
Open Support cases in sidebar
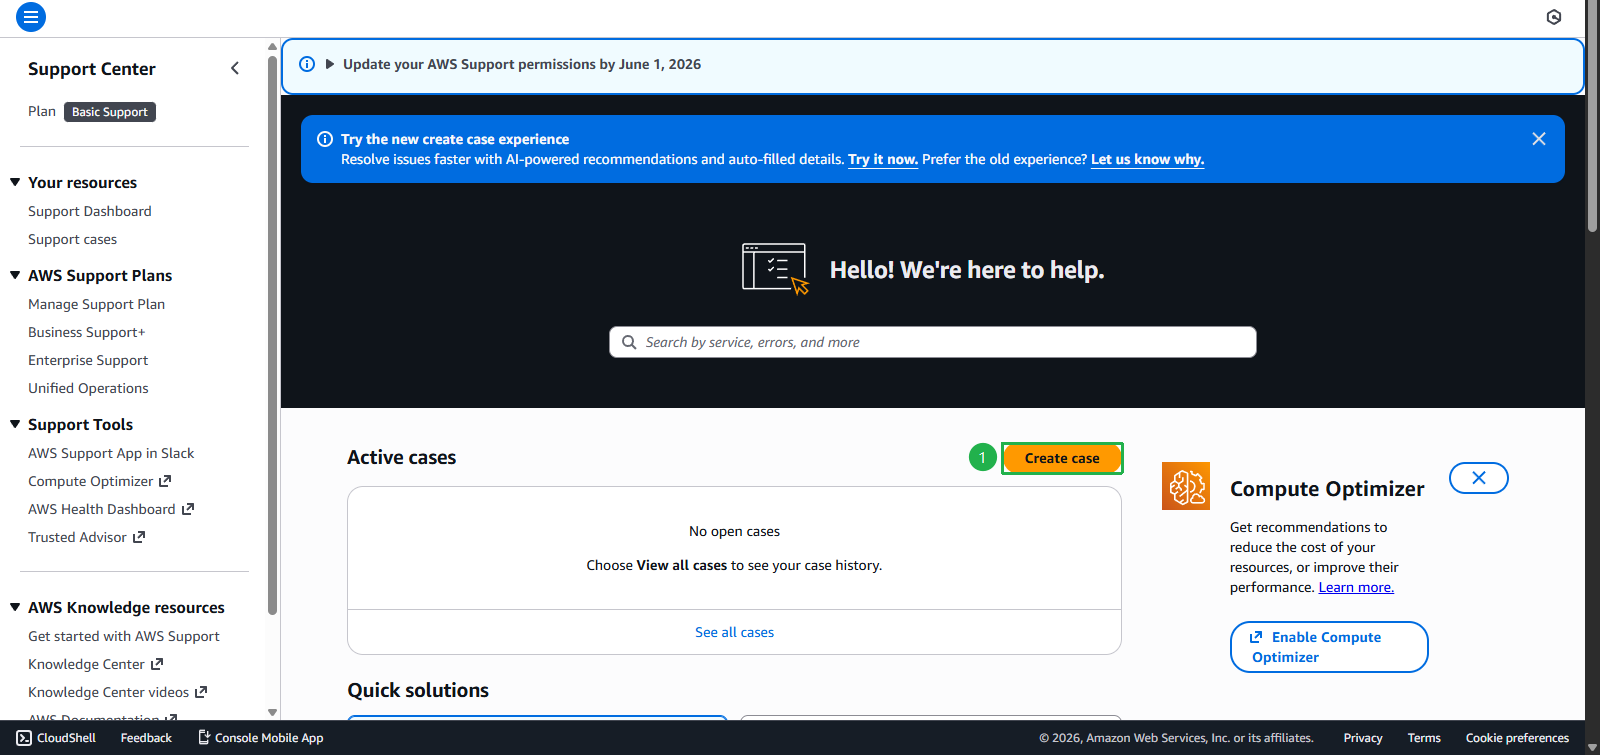(x=72, y=239)
